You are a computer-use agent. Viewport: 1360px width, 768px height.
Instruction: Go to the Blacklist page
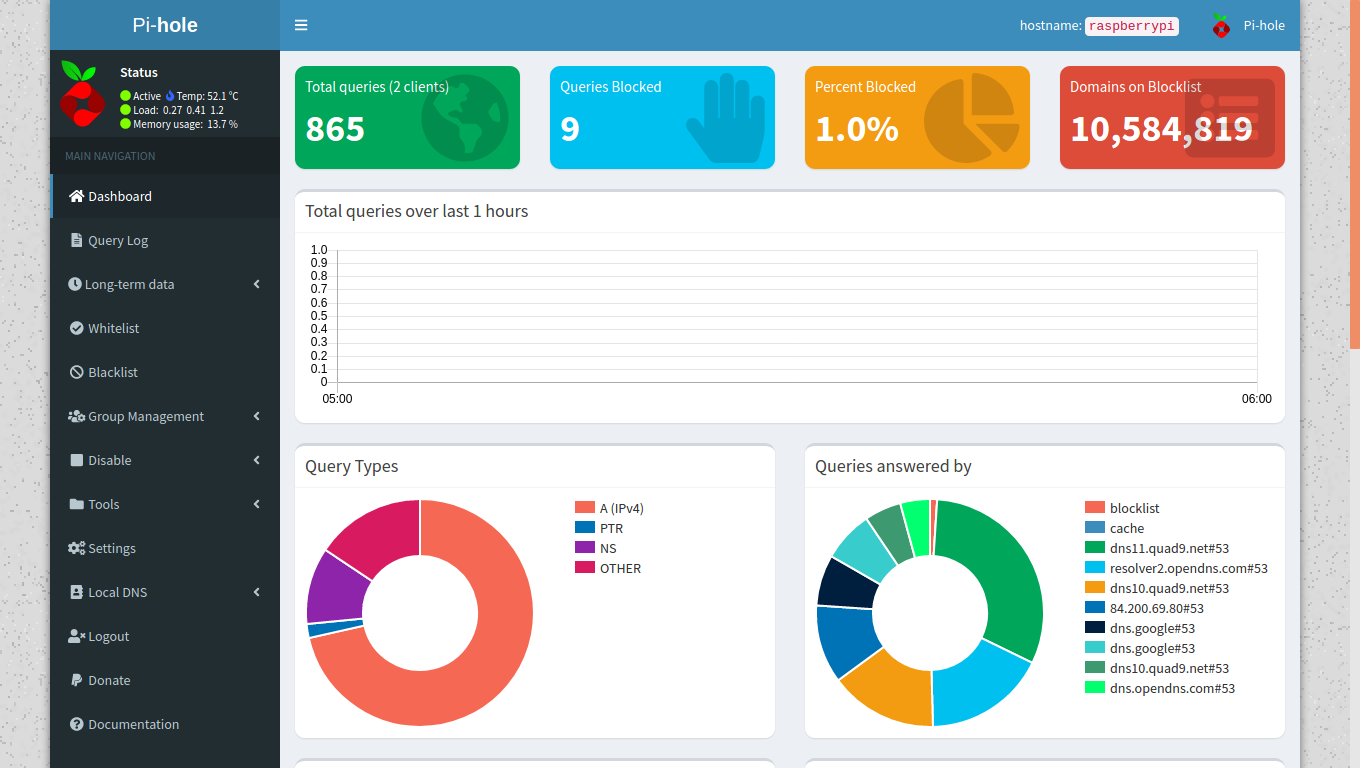165,372
